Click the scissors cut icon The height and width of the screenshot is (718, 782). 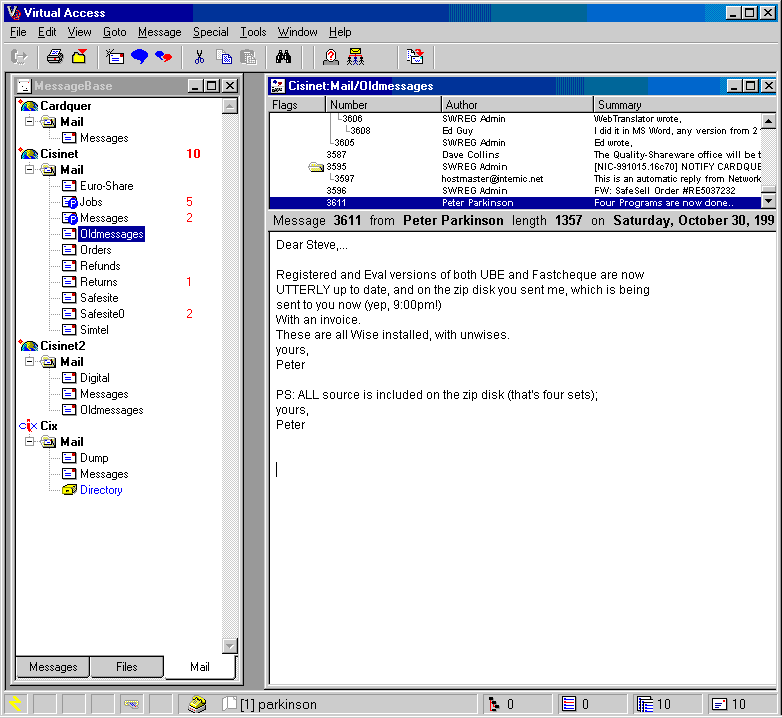click(199, 57)
